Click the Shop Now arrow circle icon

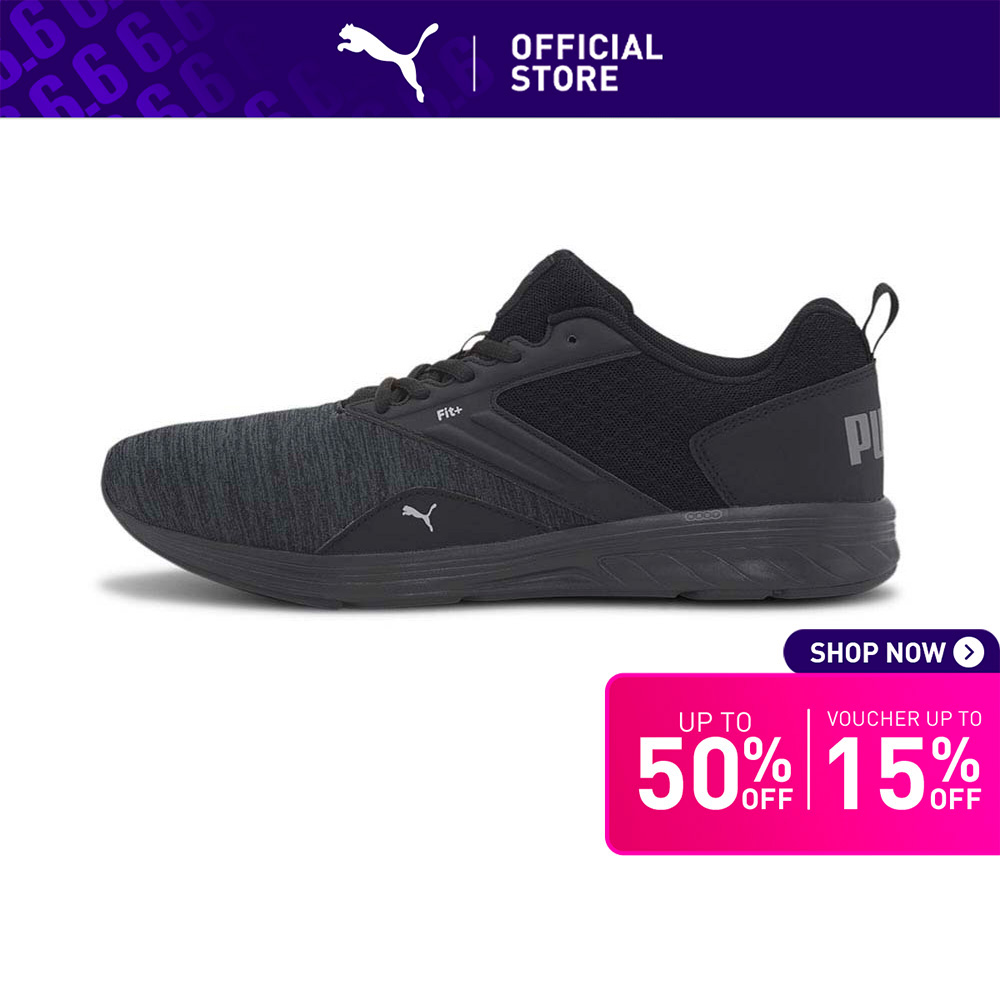pos(969,652)
